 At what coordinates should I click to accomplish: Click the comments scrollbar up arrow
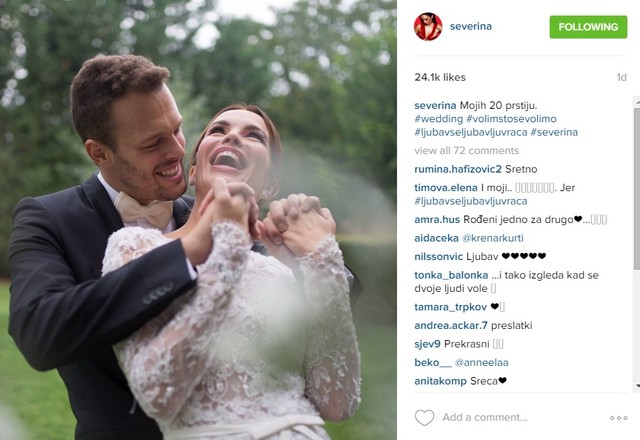[637, 101]
